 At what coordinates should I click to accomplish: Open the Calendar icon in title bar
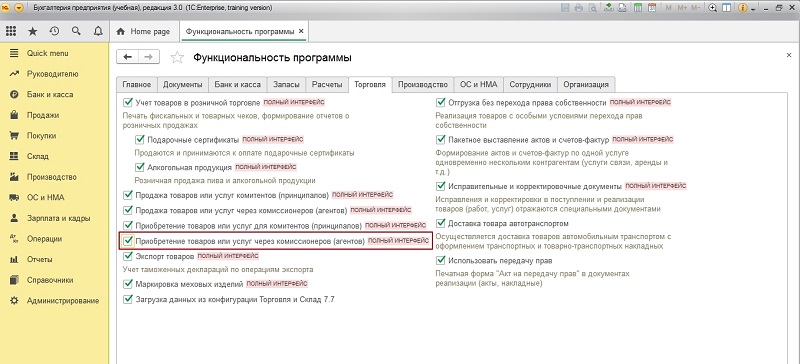click(652, 8)
